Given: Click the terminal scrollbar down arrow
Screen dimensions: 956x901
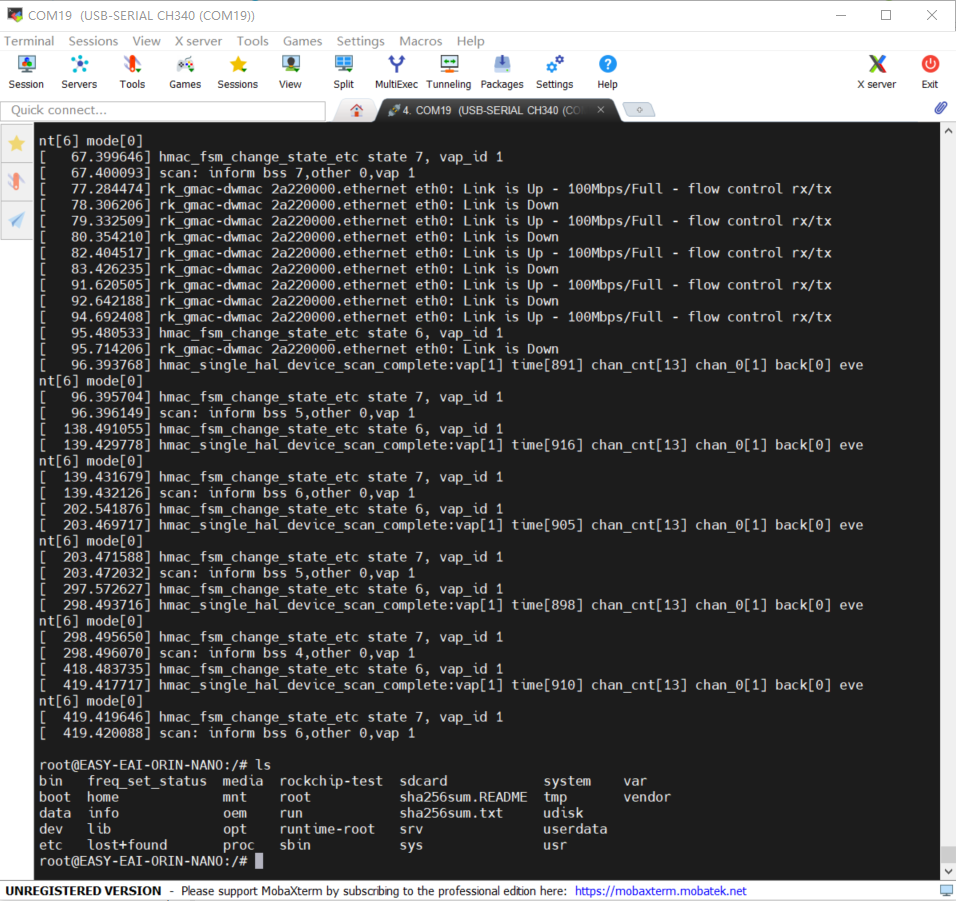Looking at the screenshot, I should click(x=948, y=872).
